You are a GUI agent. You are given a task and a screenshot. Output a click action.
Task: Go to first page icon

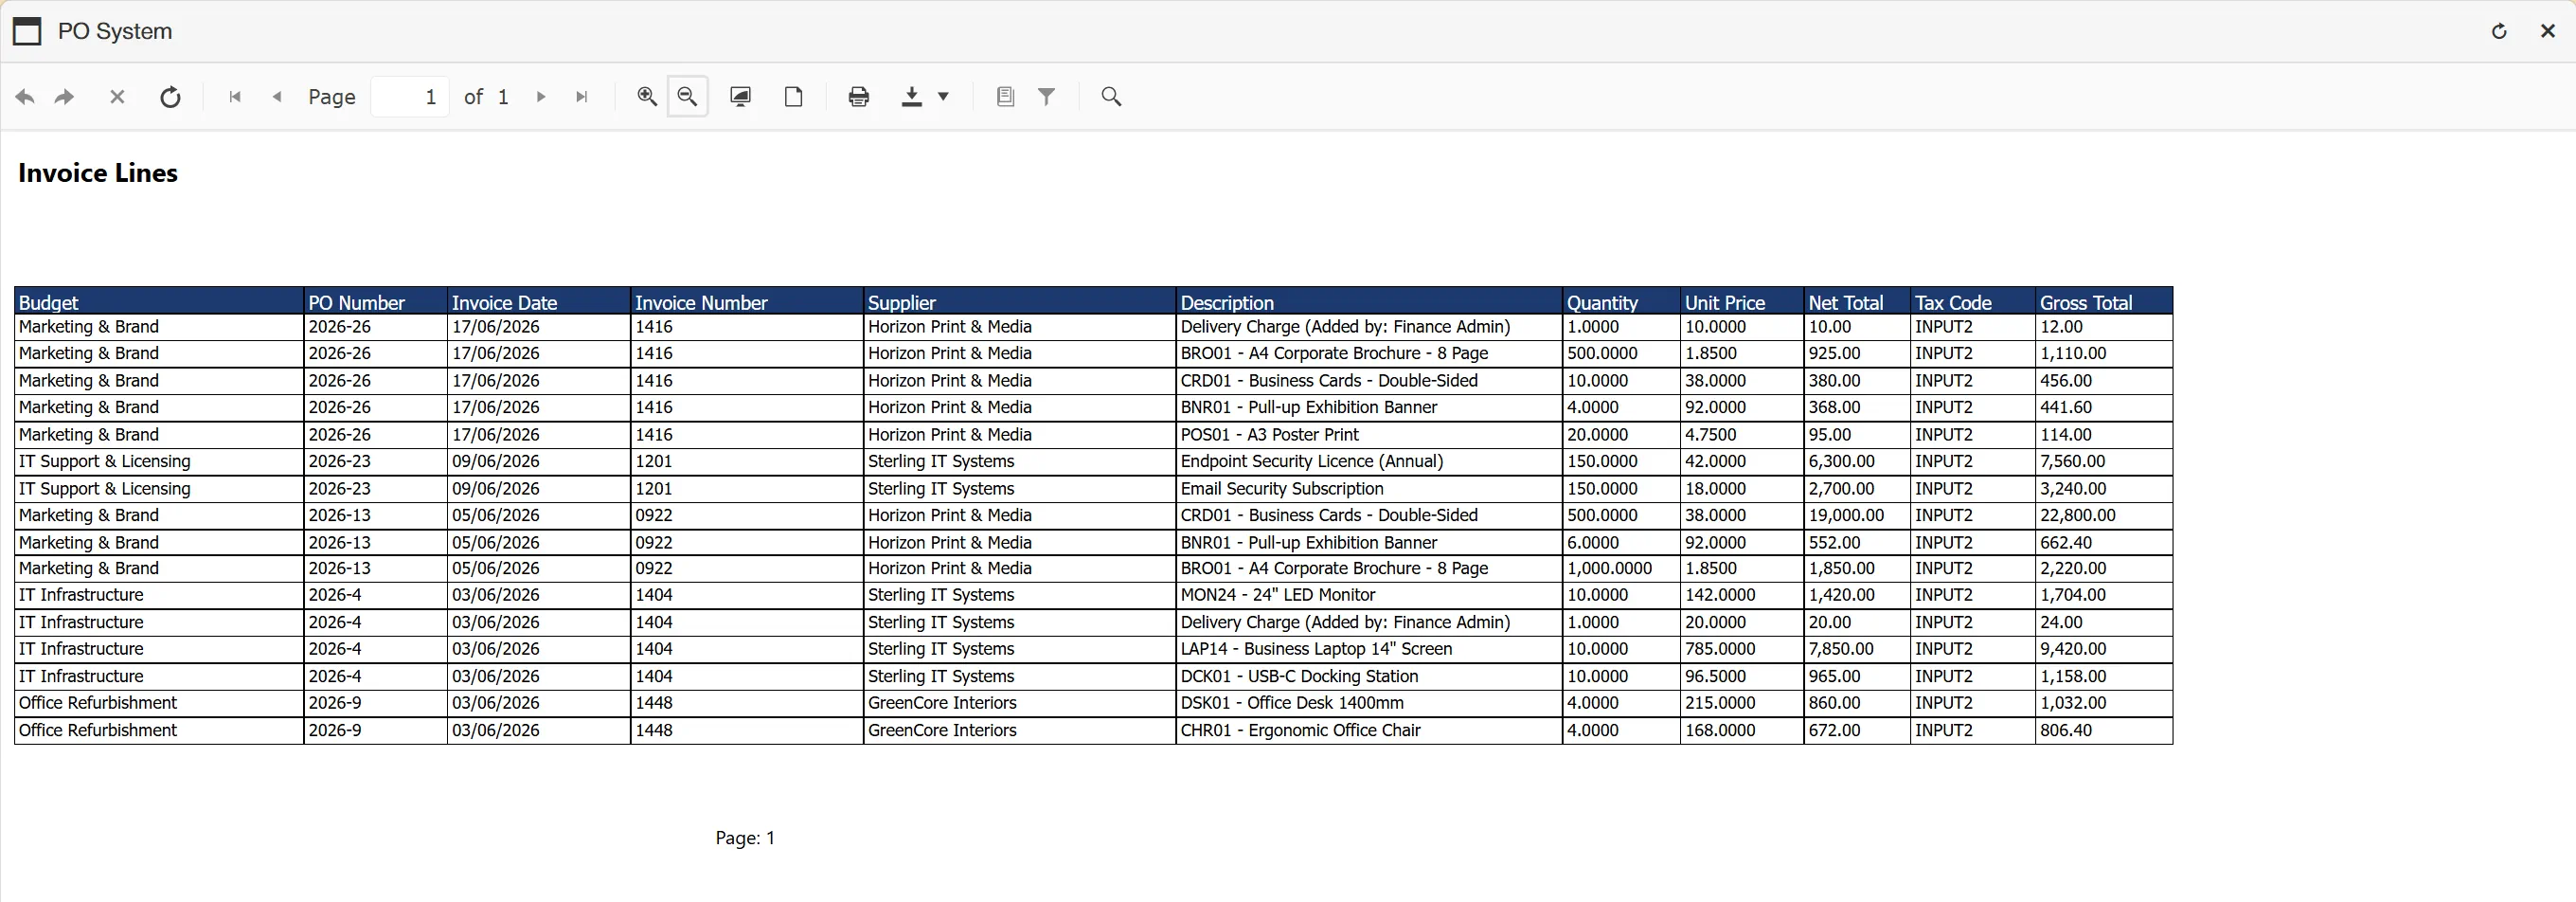point(235,97)
